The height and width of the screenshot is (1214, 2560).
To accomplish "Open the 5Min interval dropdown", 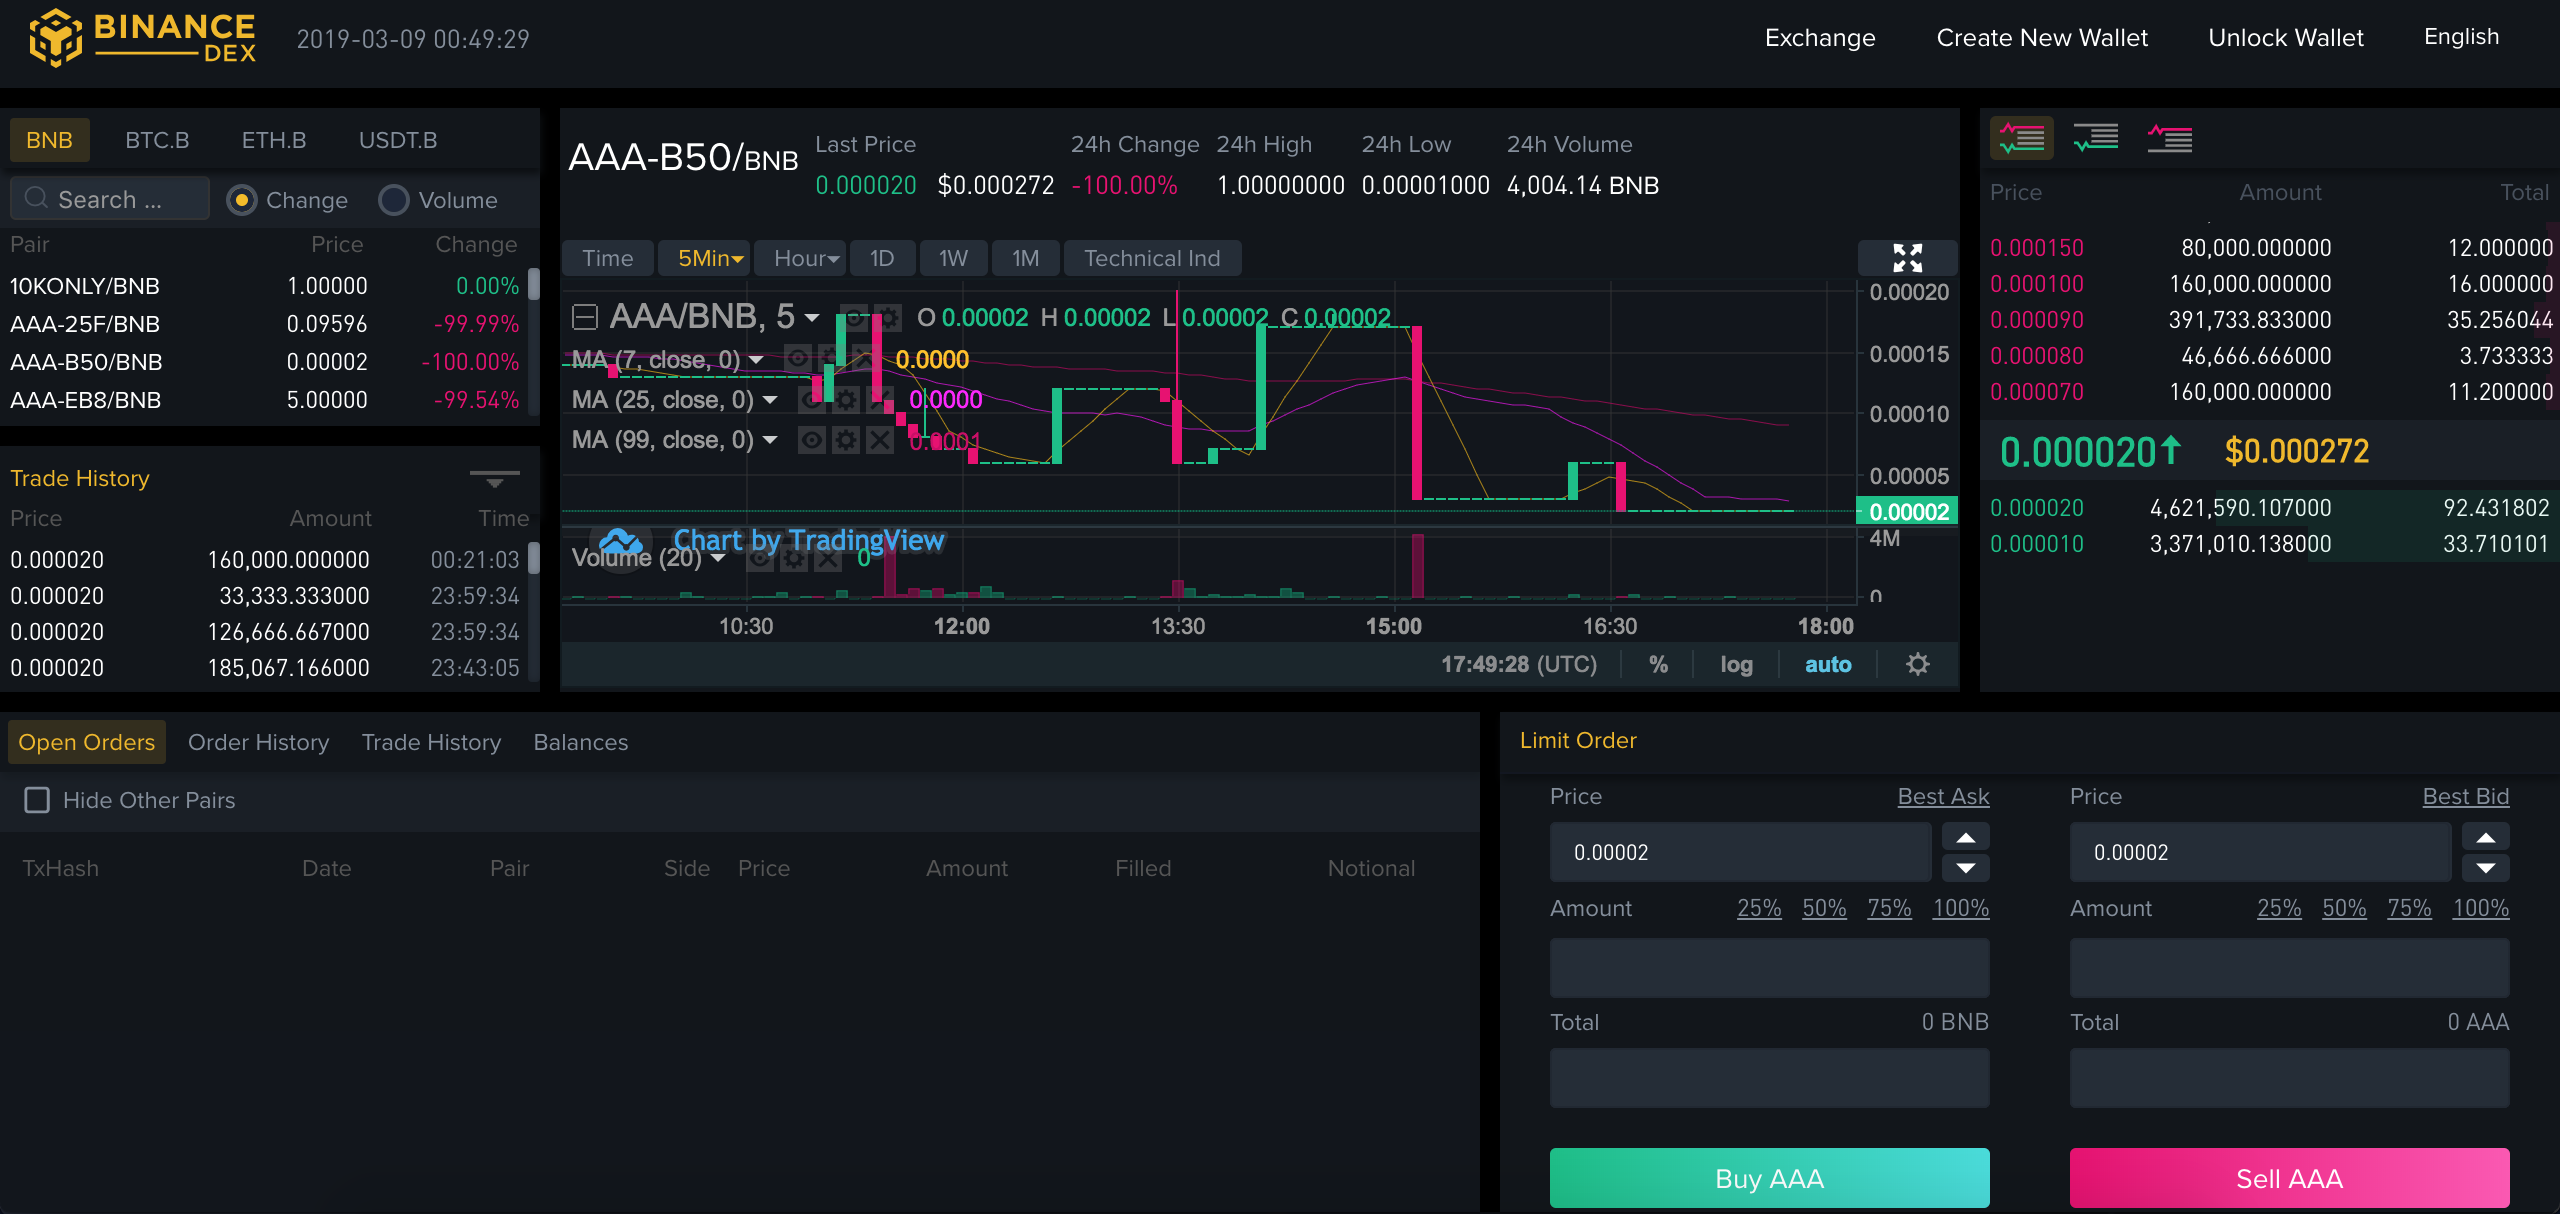I will pos(711,258).
